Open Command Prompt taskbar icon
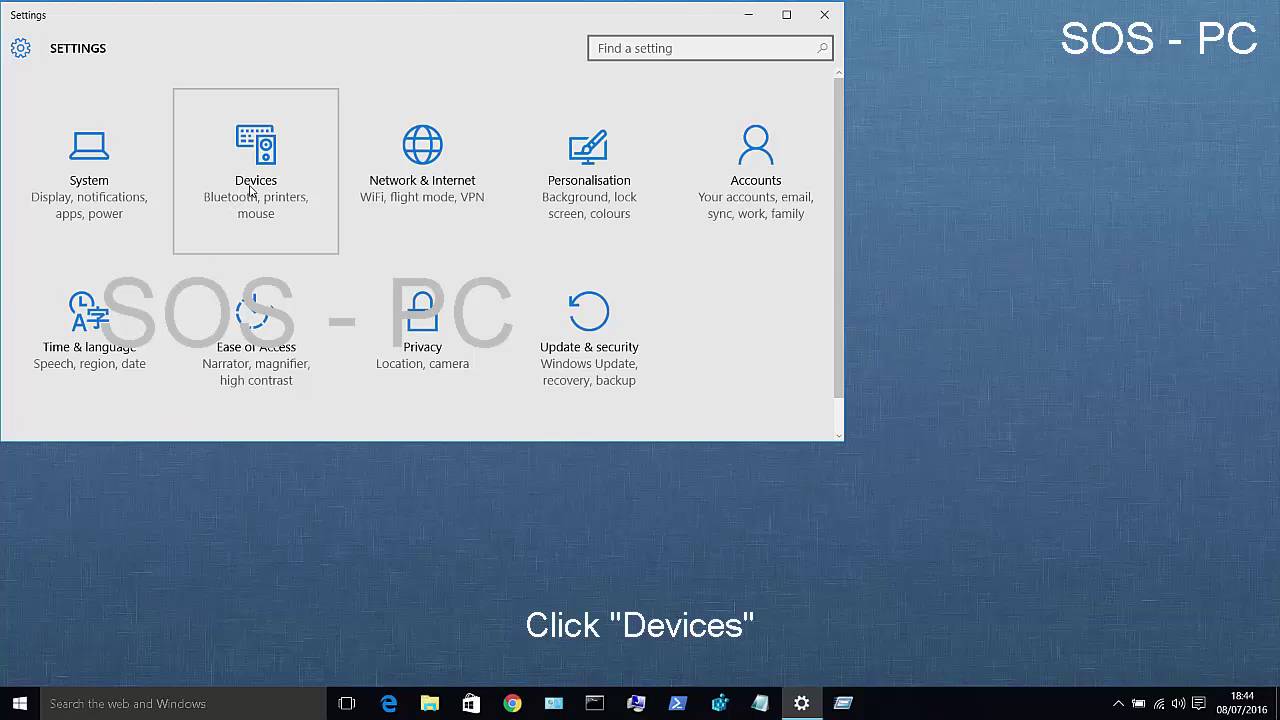This screenshot has width=1280, height=720. [595, 703]
